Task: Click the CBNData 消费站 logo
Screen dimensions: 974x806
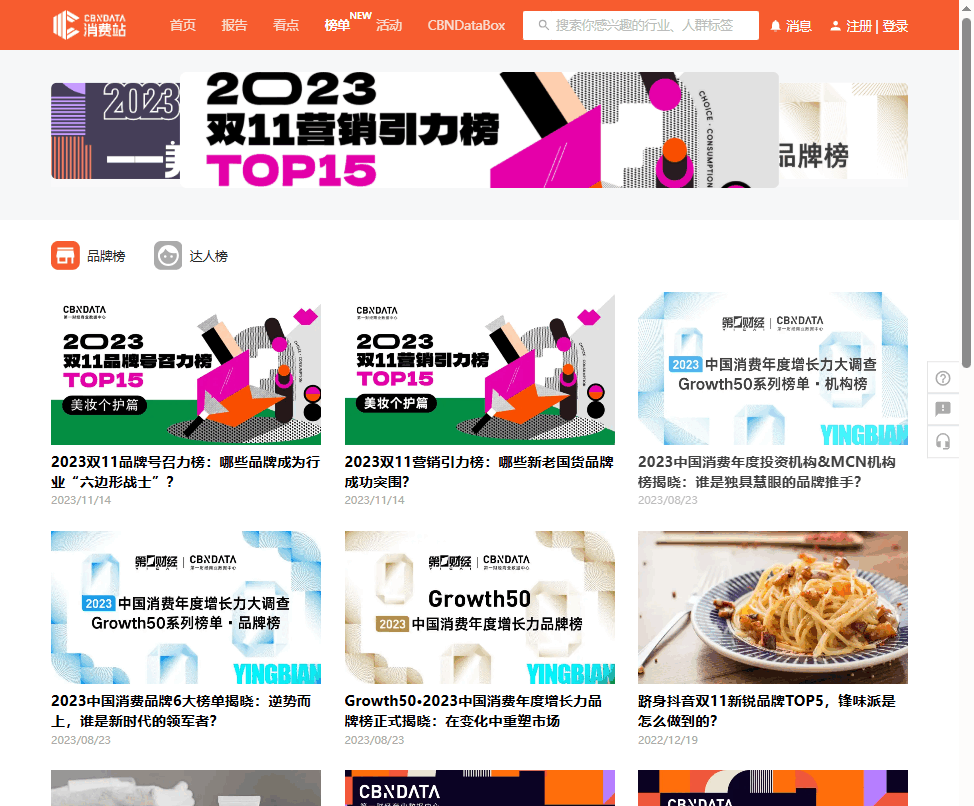Action: 89,25
